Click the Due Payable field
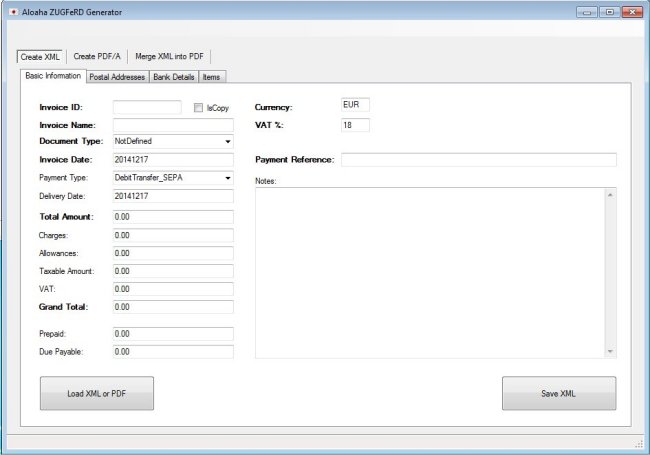The image size is (650, 455). coord(173,352)
